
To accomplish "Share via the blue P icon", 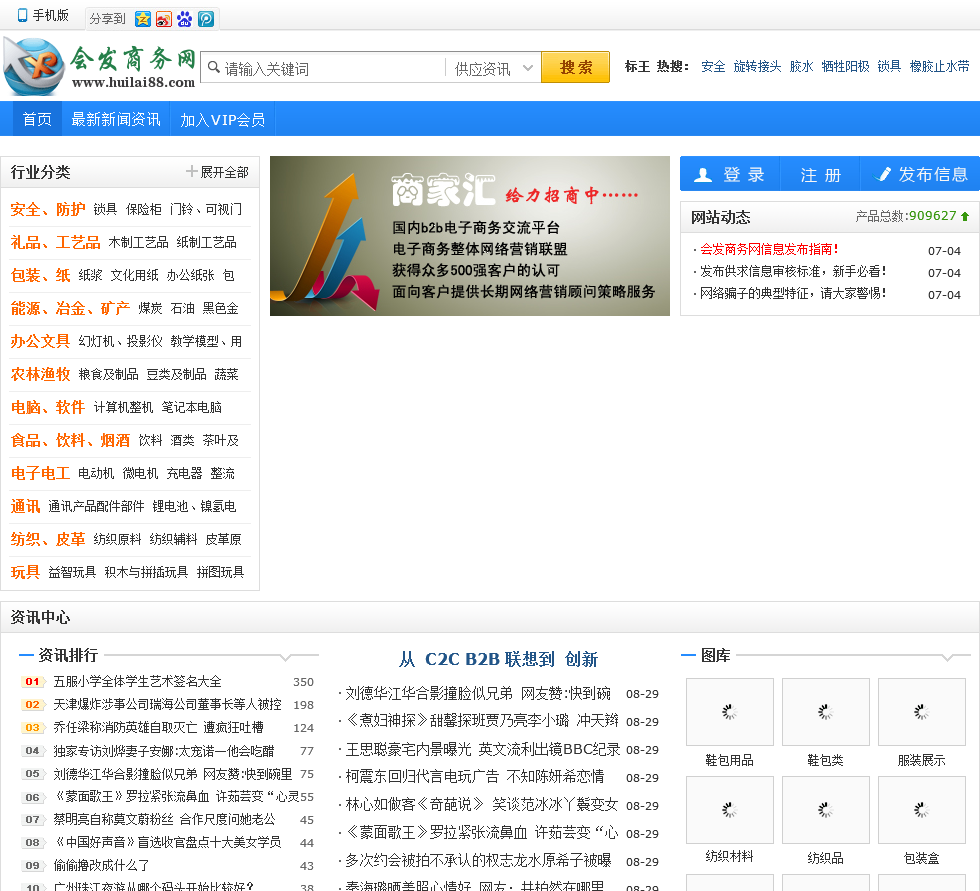I will pyautogui.click(x=206, y=19).
